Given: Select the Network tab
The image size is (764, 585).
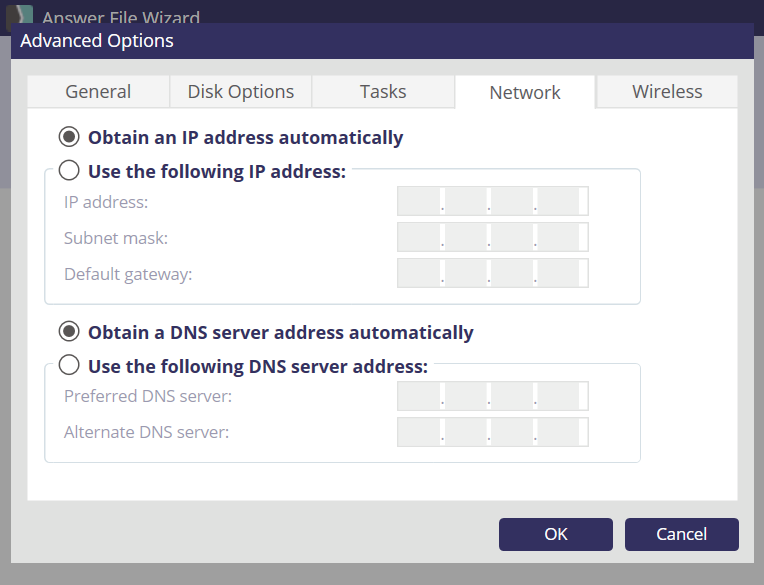Looking at the screenshot, I should coord(525,93).
